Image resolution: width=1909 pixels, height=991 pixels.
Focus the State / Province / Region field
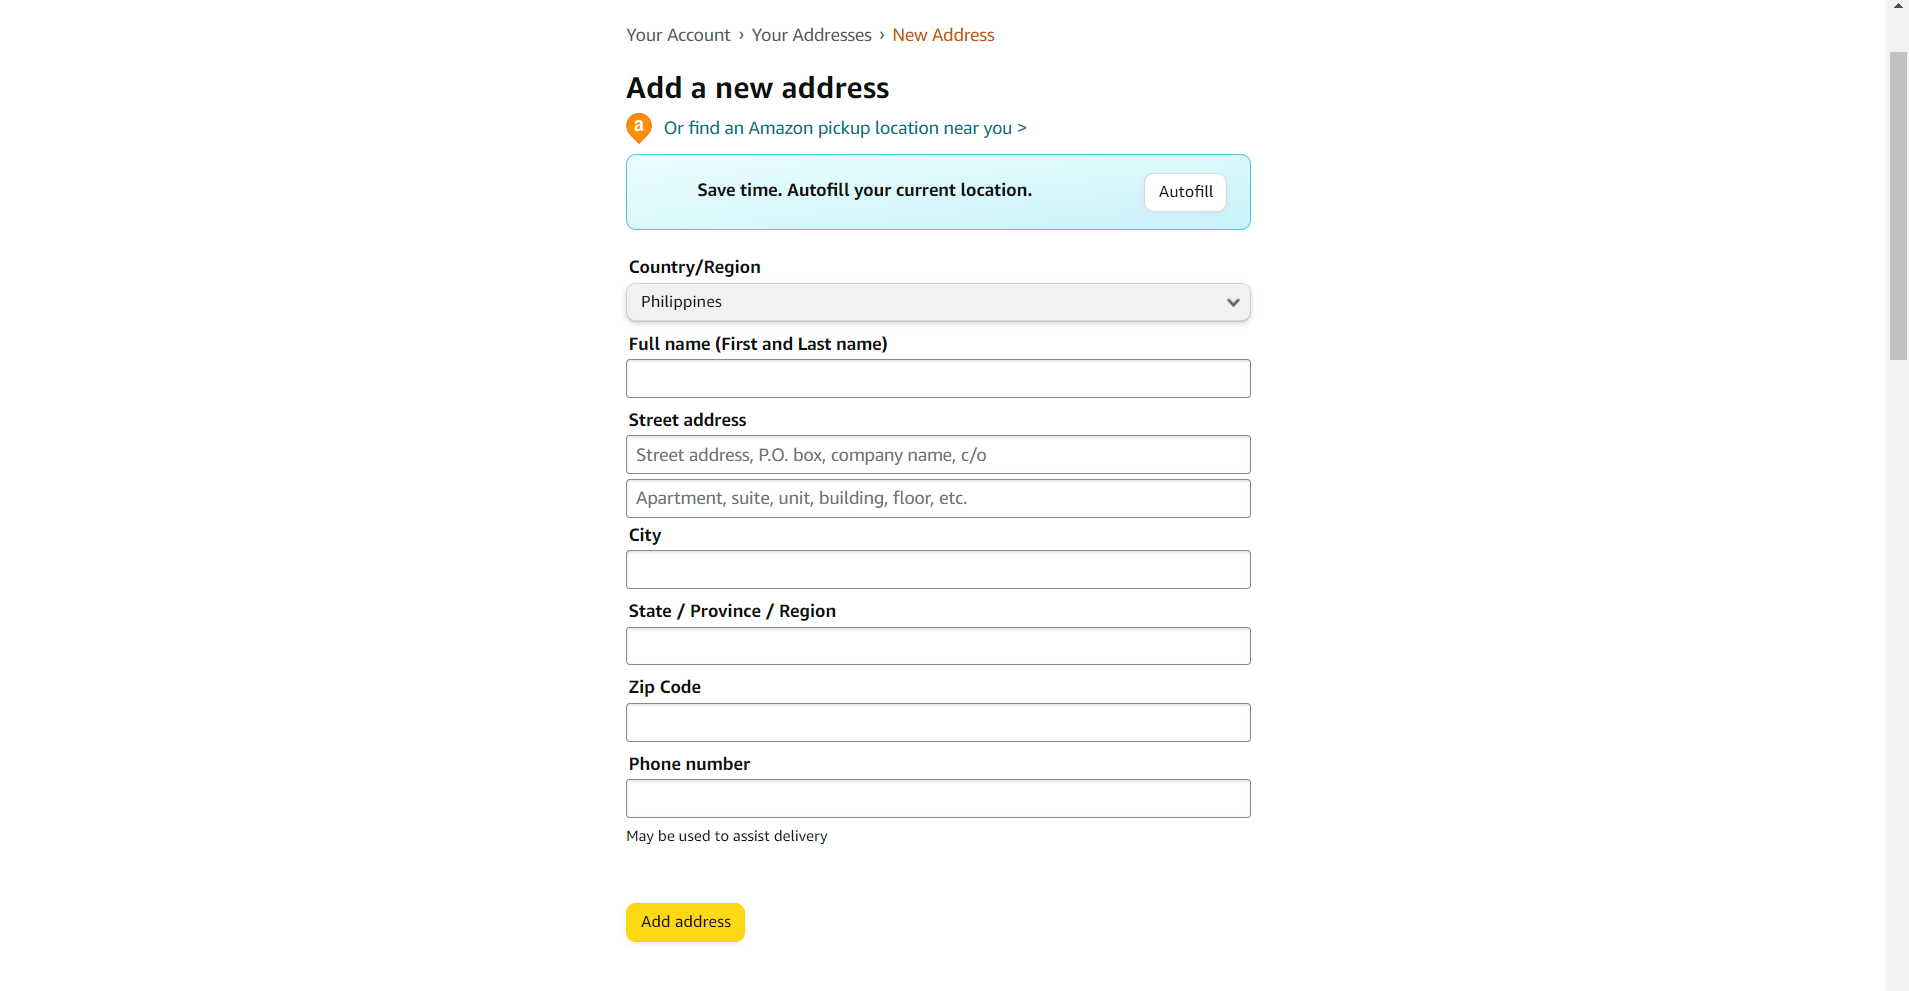click(x=938, y=646)
